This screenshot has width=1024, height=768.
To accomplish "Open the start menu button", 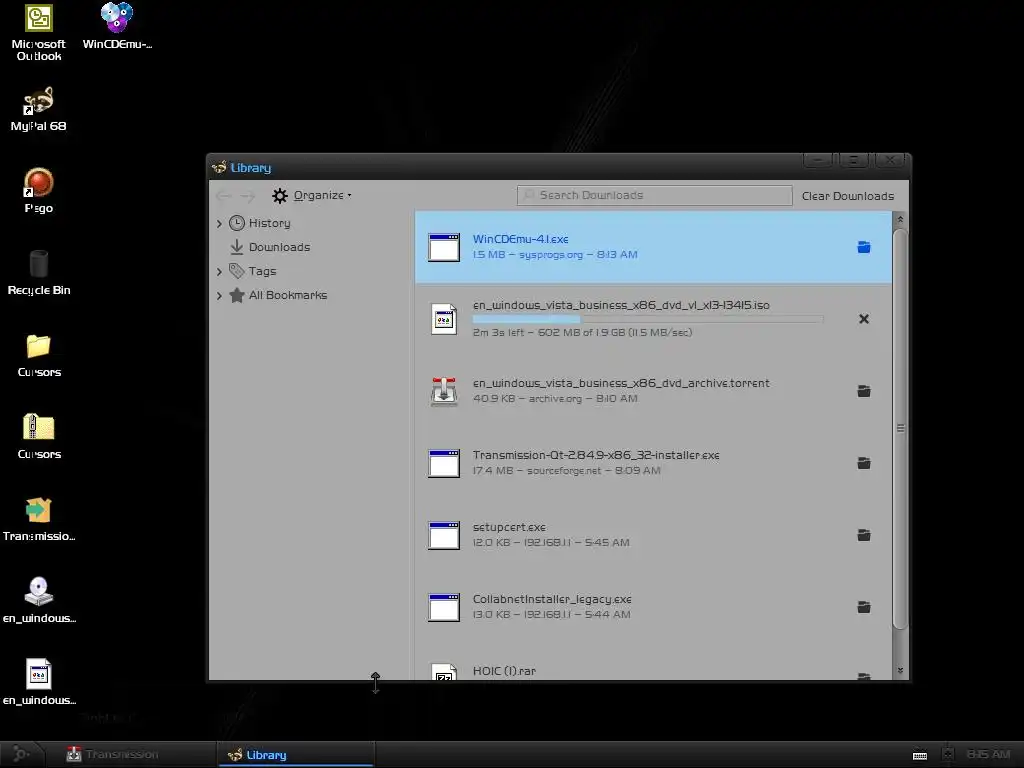I will [x=21, y=754].
